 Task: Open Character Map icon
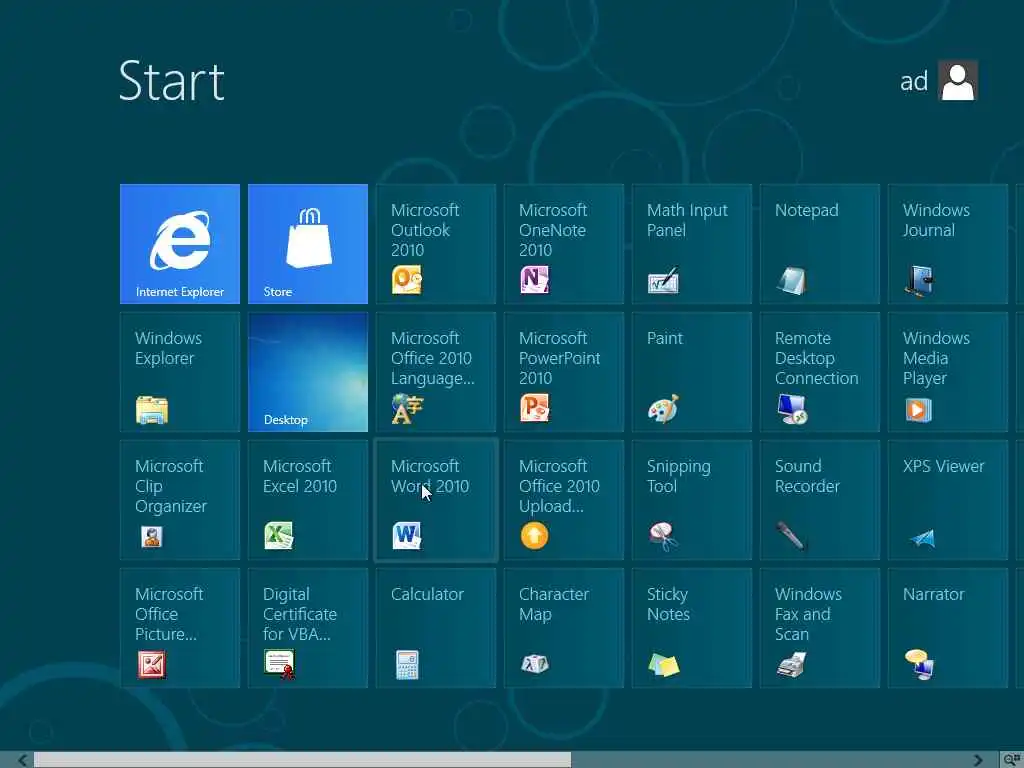535,664
